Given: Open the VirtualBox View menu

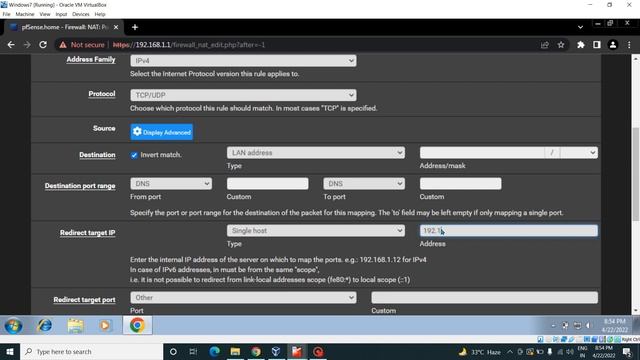Looking at the screenshot, I should pos(44,14).
